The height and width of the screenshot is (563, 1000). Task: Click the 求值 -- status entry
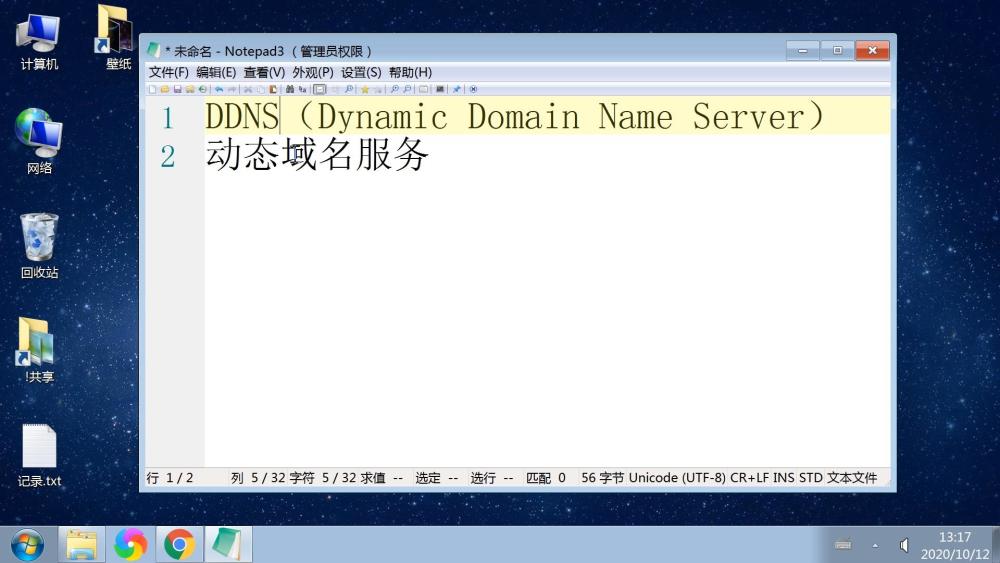tap(381, 478)
